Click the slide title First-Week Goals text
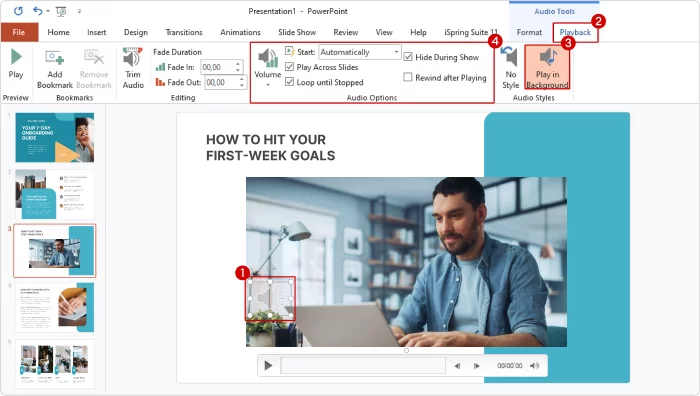700x396 pixels. point(270,147)
